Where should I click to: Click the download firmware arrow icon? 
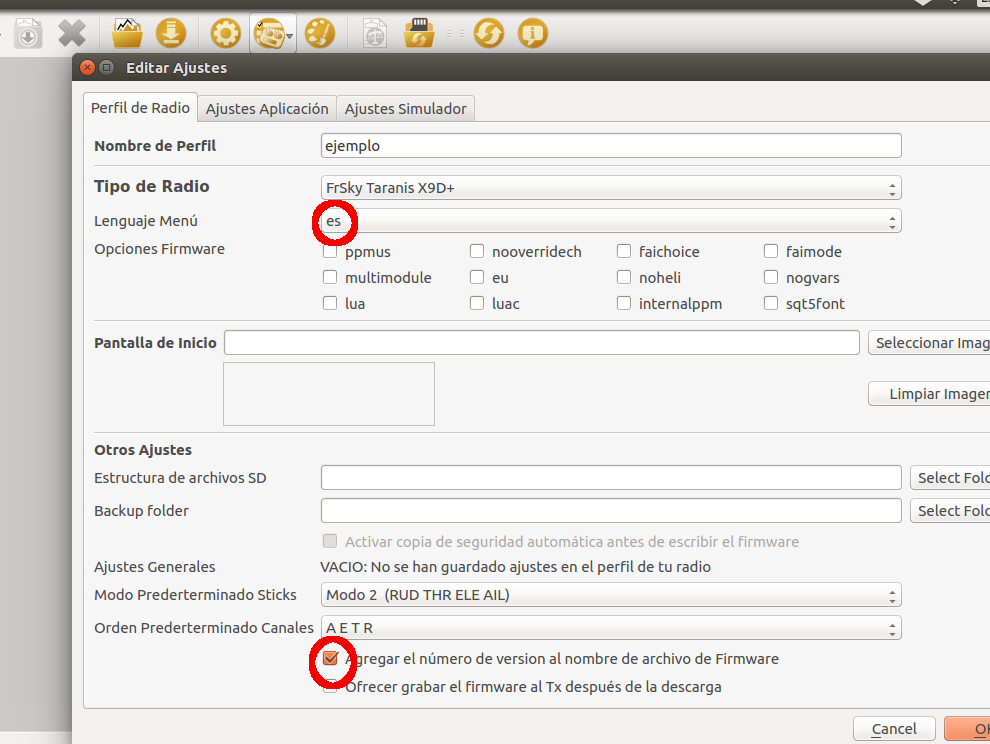[x=171, y=33]
